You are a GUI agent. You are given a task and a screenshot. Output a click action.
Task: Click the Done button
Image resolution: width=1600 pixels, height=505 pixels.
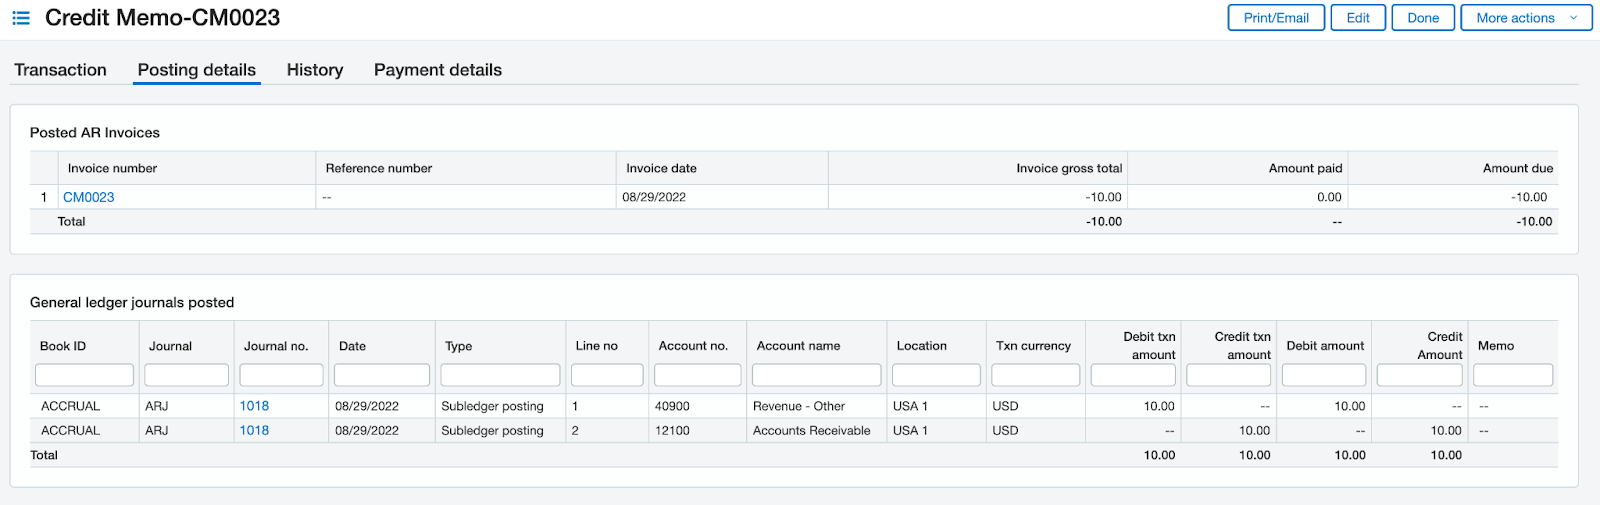pos(1423,18)
